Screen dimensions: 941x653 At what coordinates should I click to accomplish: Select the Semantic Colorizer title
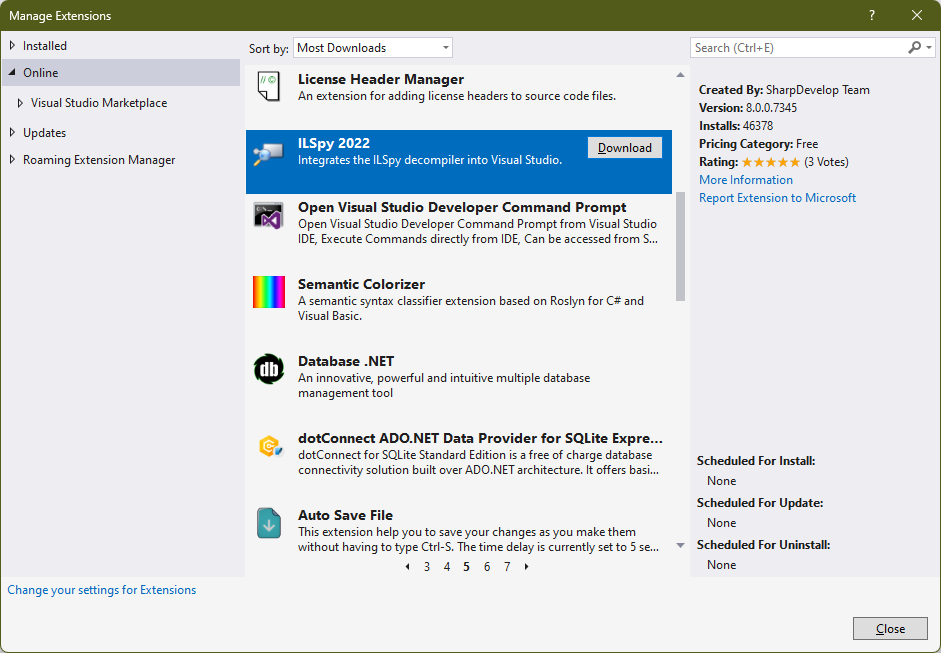click(x=361, y=284)
